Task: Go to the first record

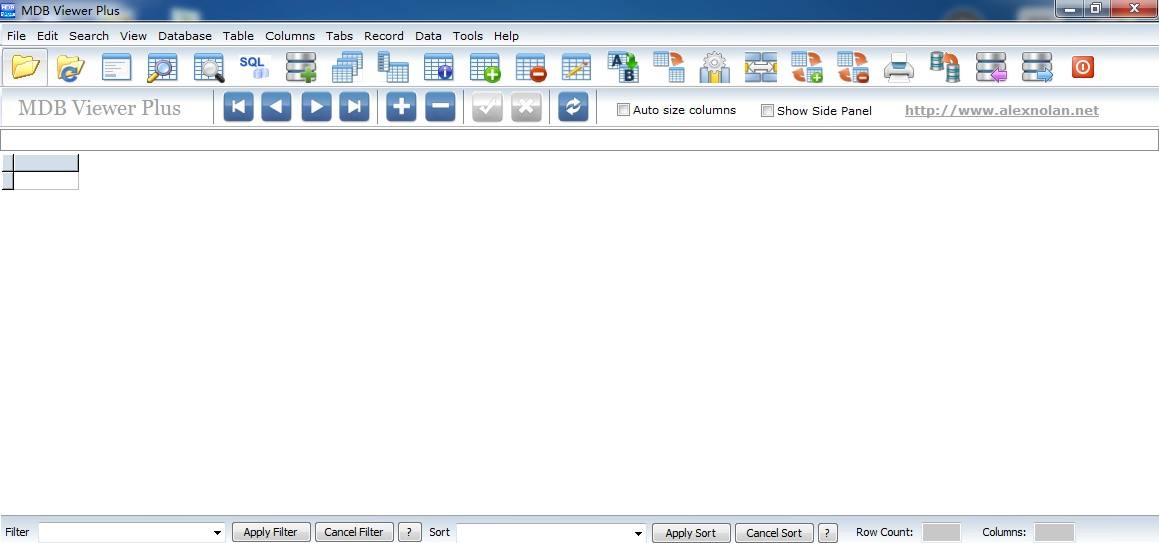Action: click(x=239, y=107)
